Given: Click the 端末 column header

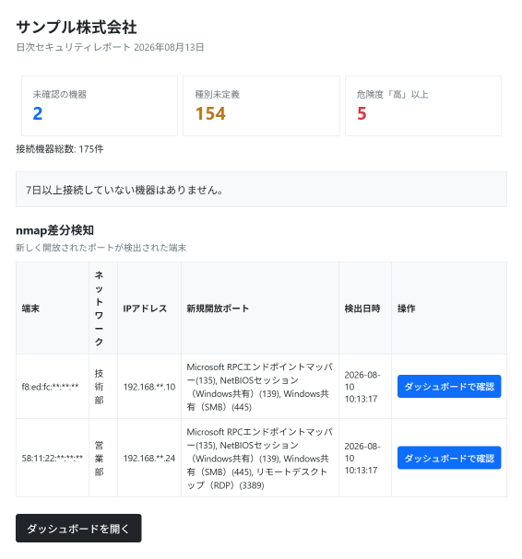Looking at the screenshot, I should click(x=31, y=308).
